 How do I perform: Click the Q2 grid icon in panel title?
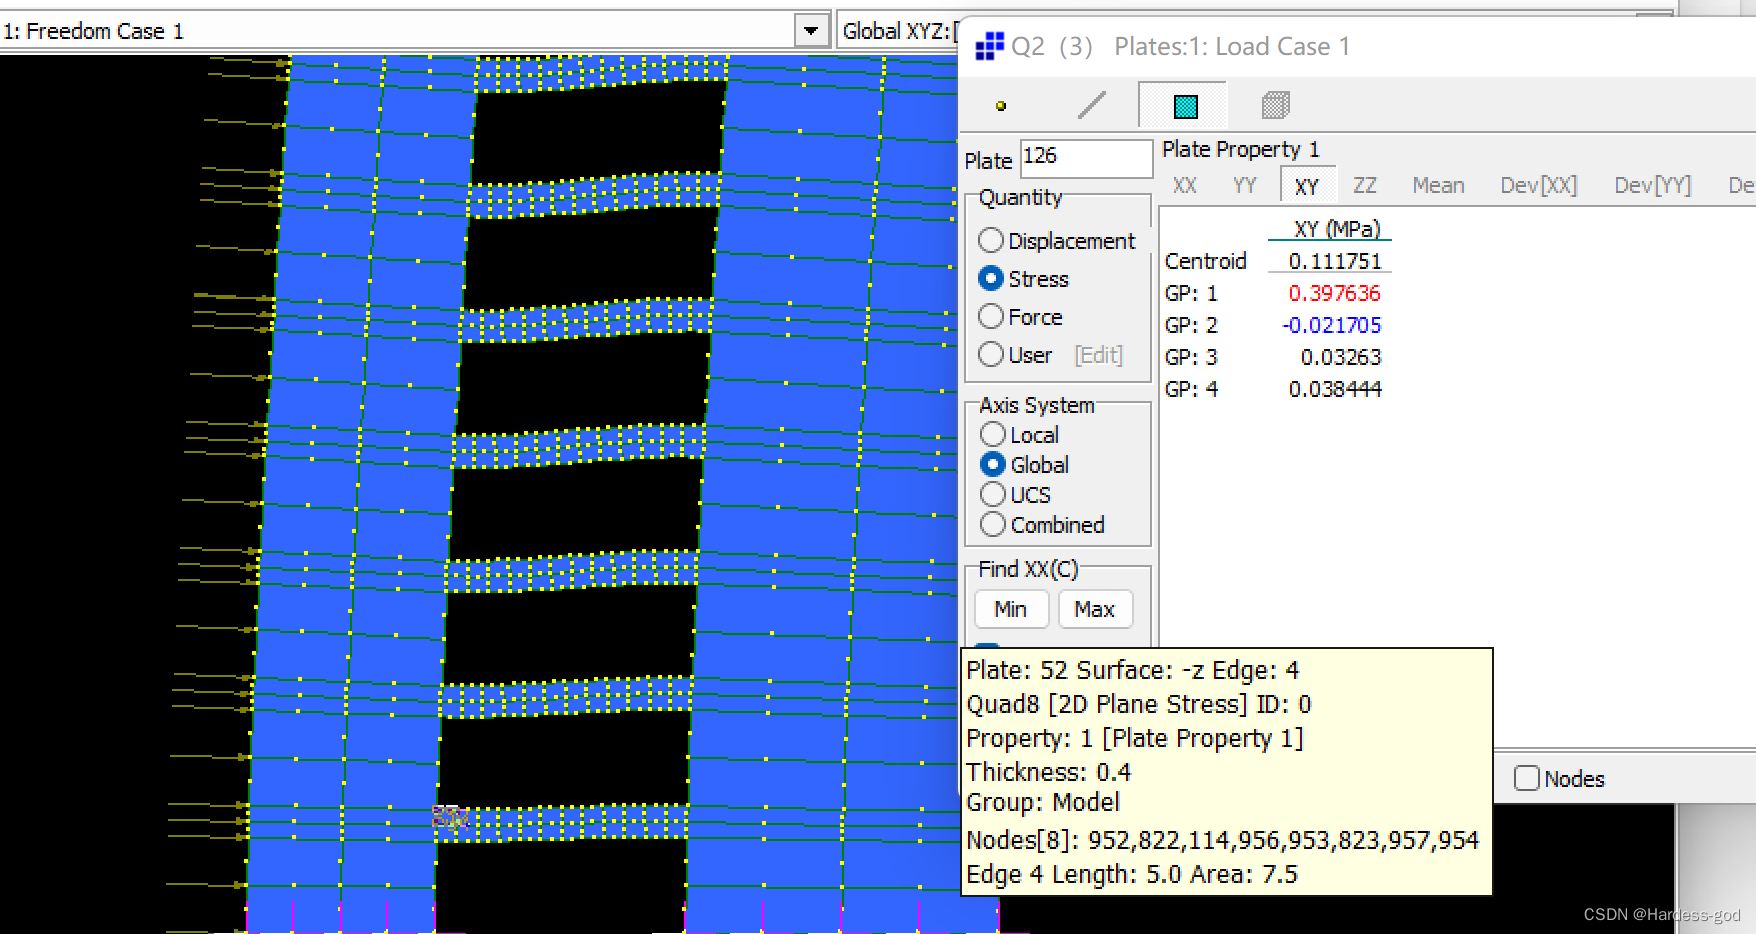click(988, 45)
